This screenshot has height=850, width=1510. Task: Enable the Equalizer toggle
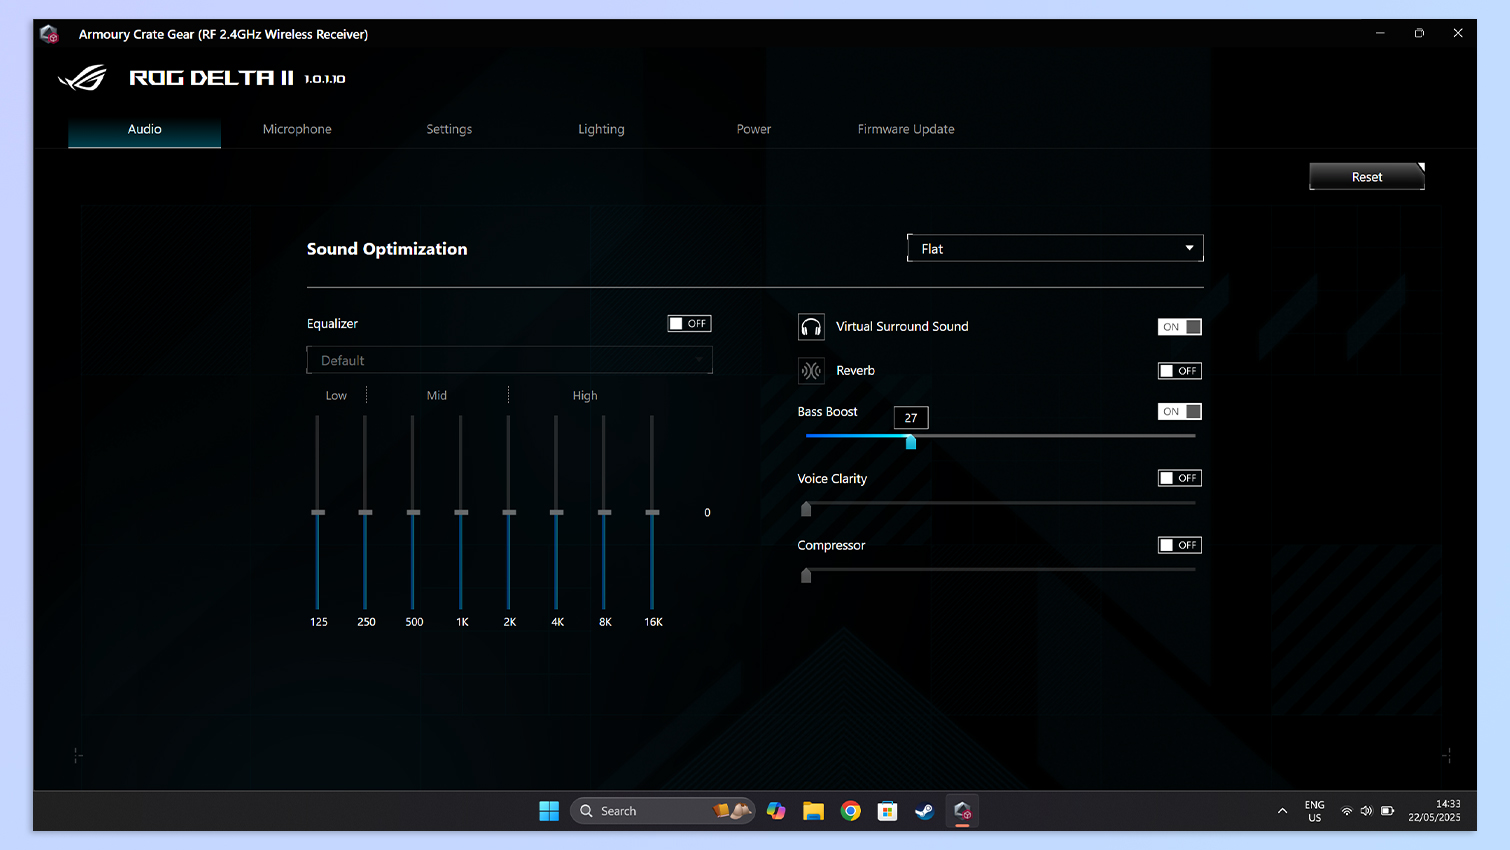[x=689, y=324]
